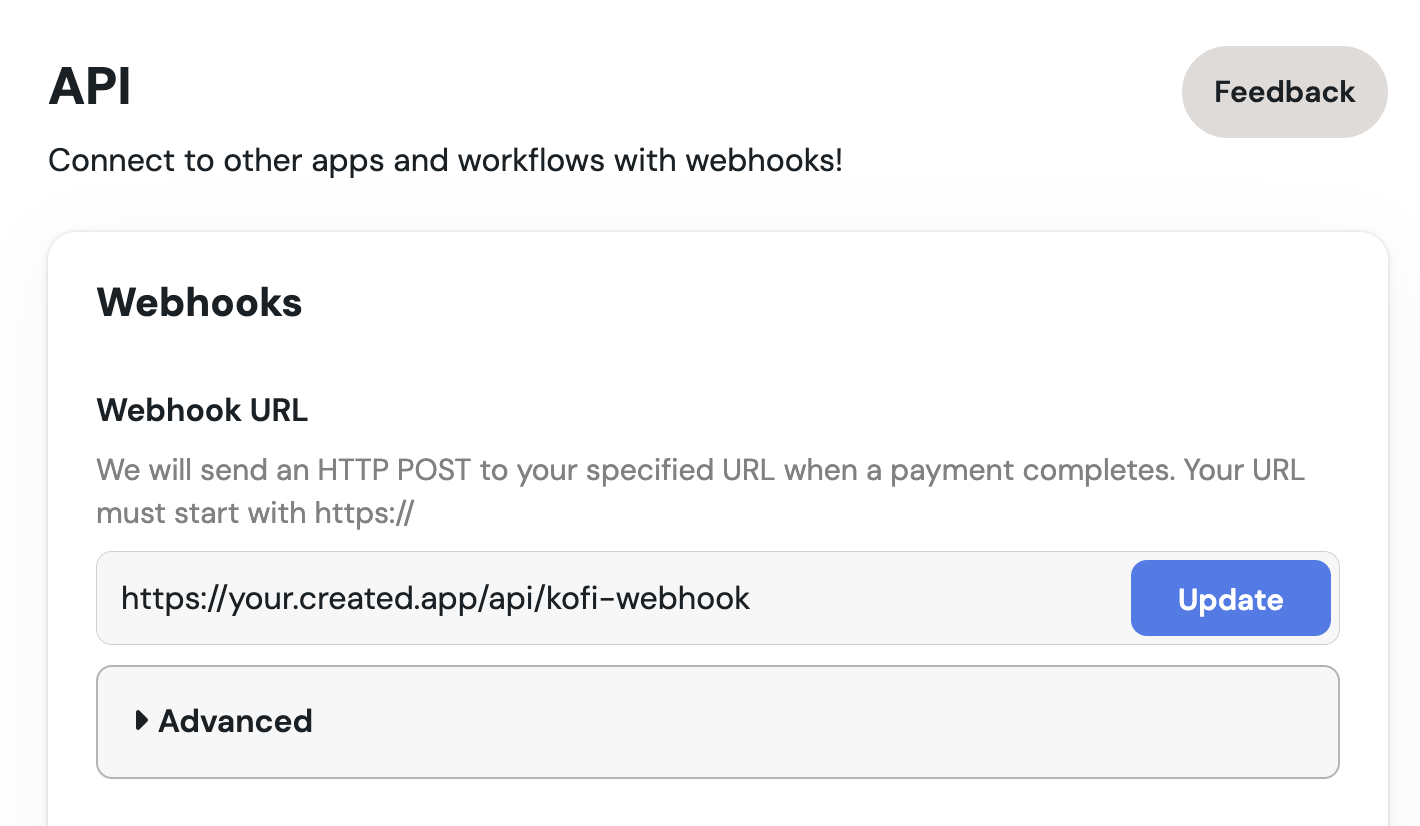Click the word 'webhooks!' in the subtitle
Screen dimensions: 1420x826
coord(764,160)
